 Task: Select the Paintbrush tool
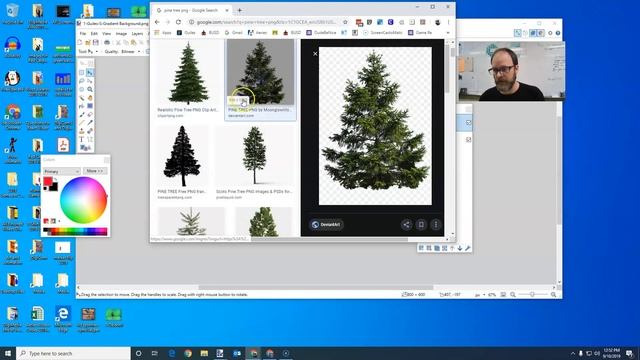[x=82, y=114]
